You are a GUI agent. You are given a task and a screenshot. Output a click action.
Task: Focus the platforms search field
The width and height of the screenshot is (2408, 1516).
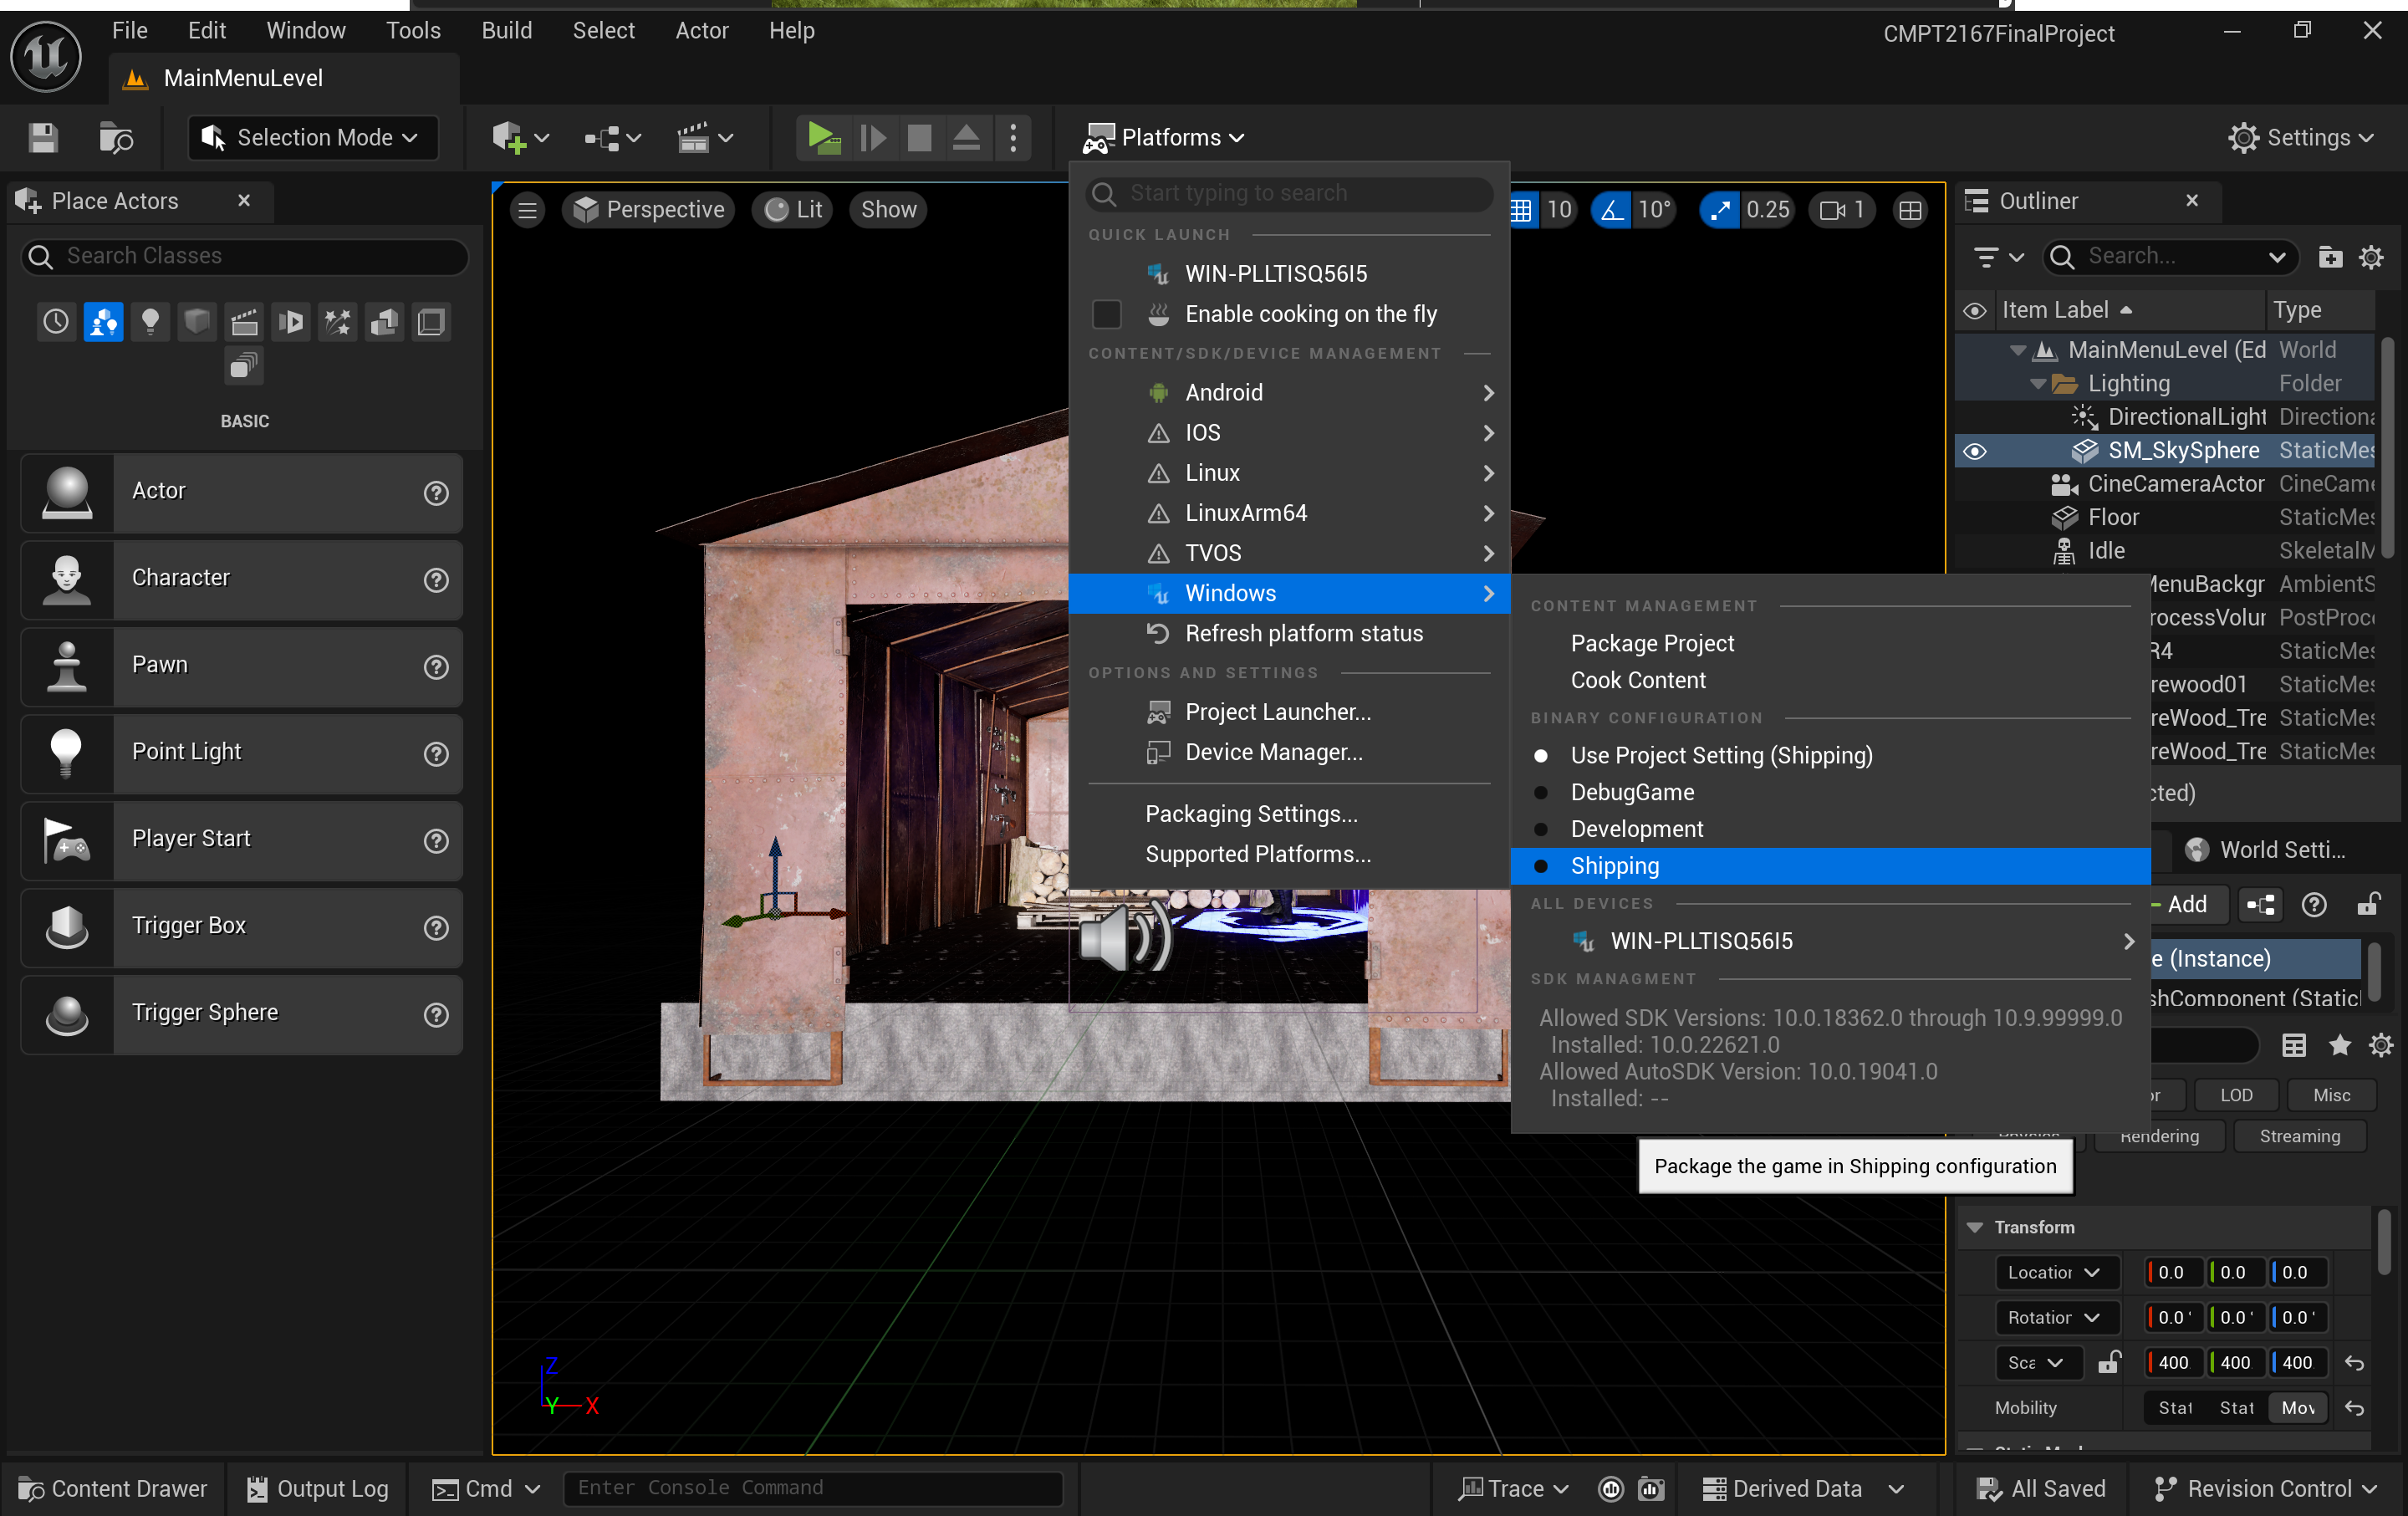point(1289,194)
